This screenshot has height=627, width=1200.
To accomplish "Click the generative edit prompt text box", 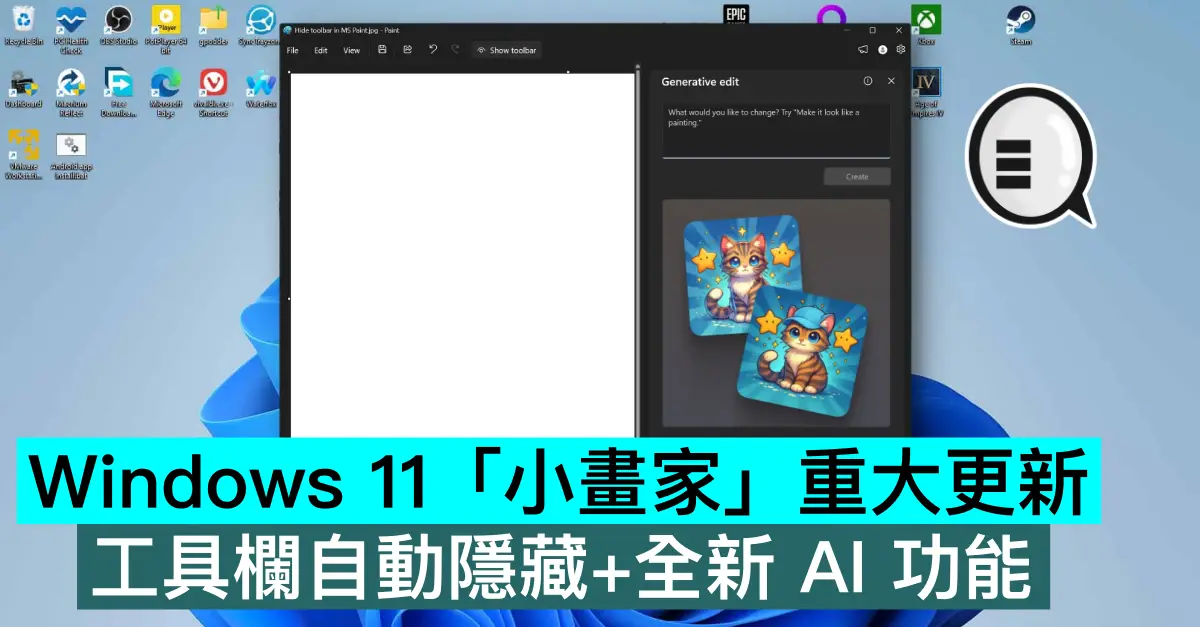I will pyautogui.click(x=776, y=128).
